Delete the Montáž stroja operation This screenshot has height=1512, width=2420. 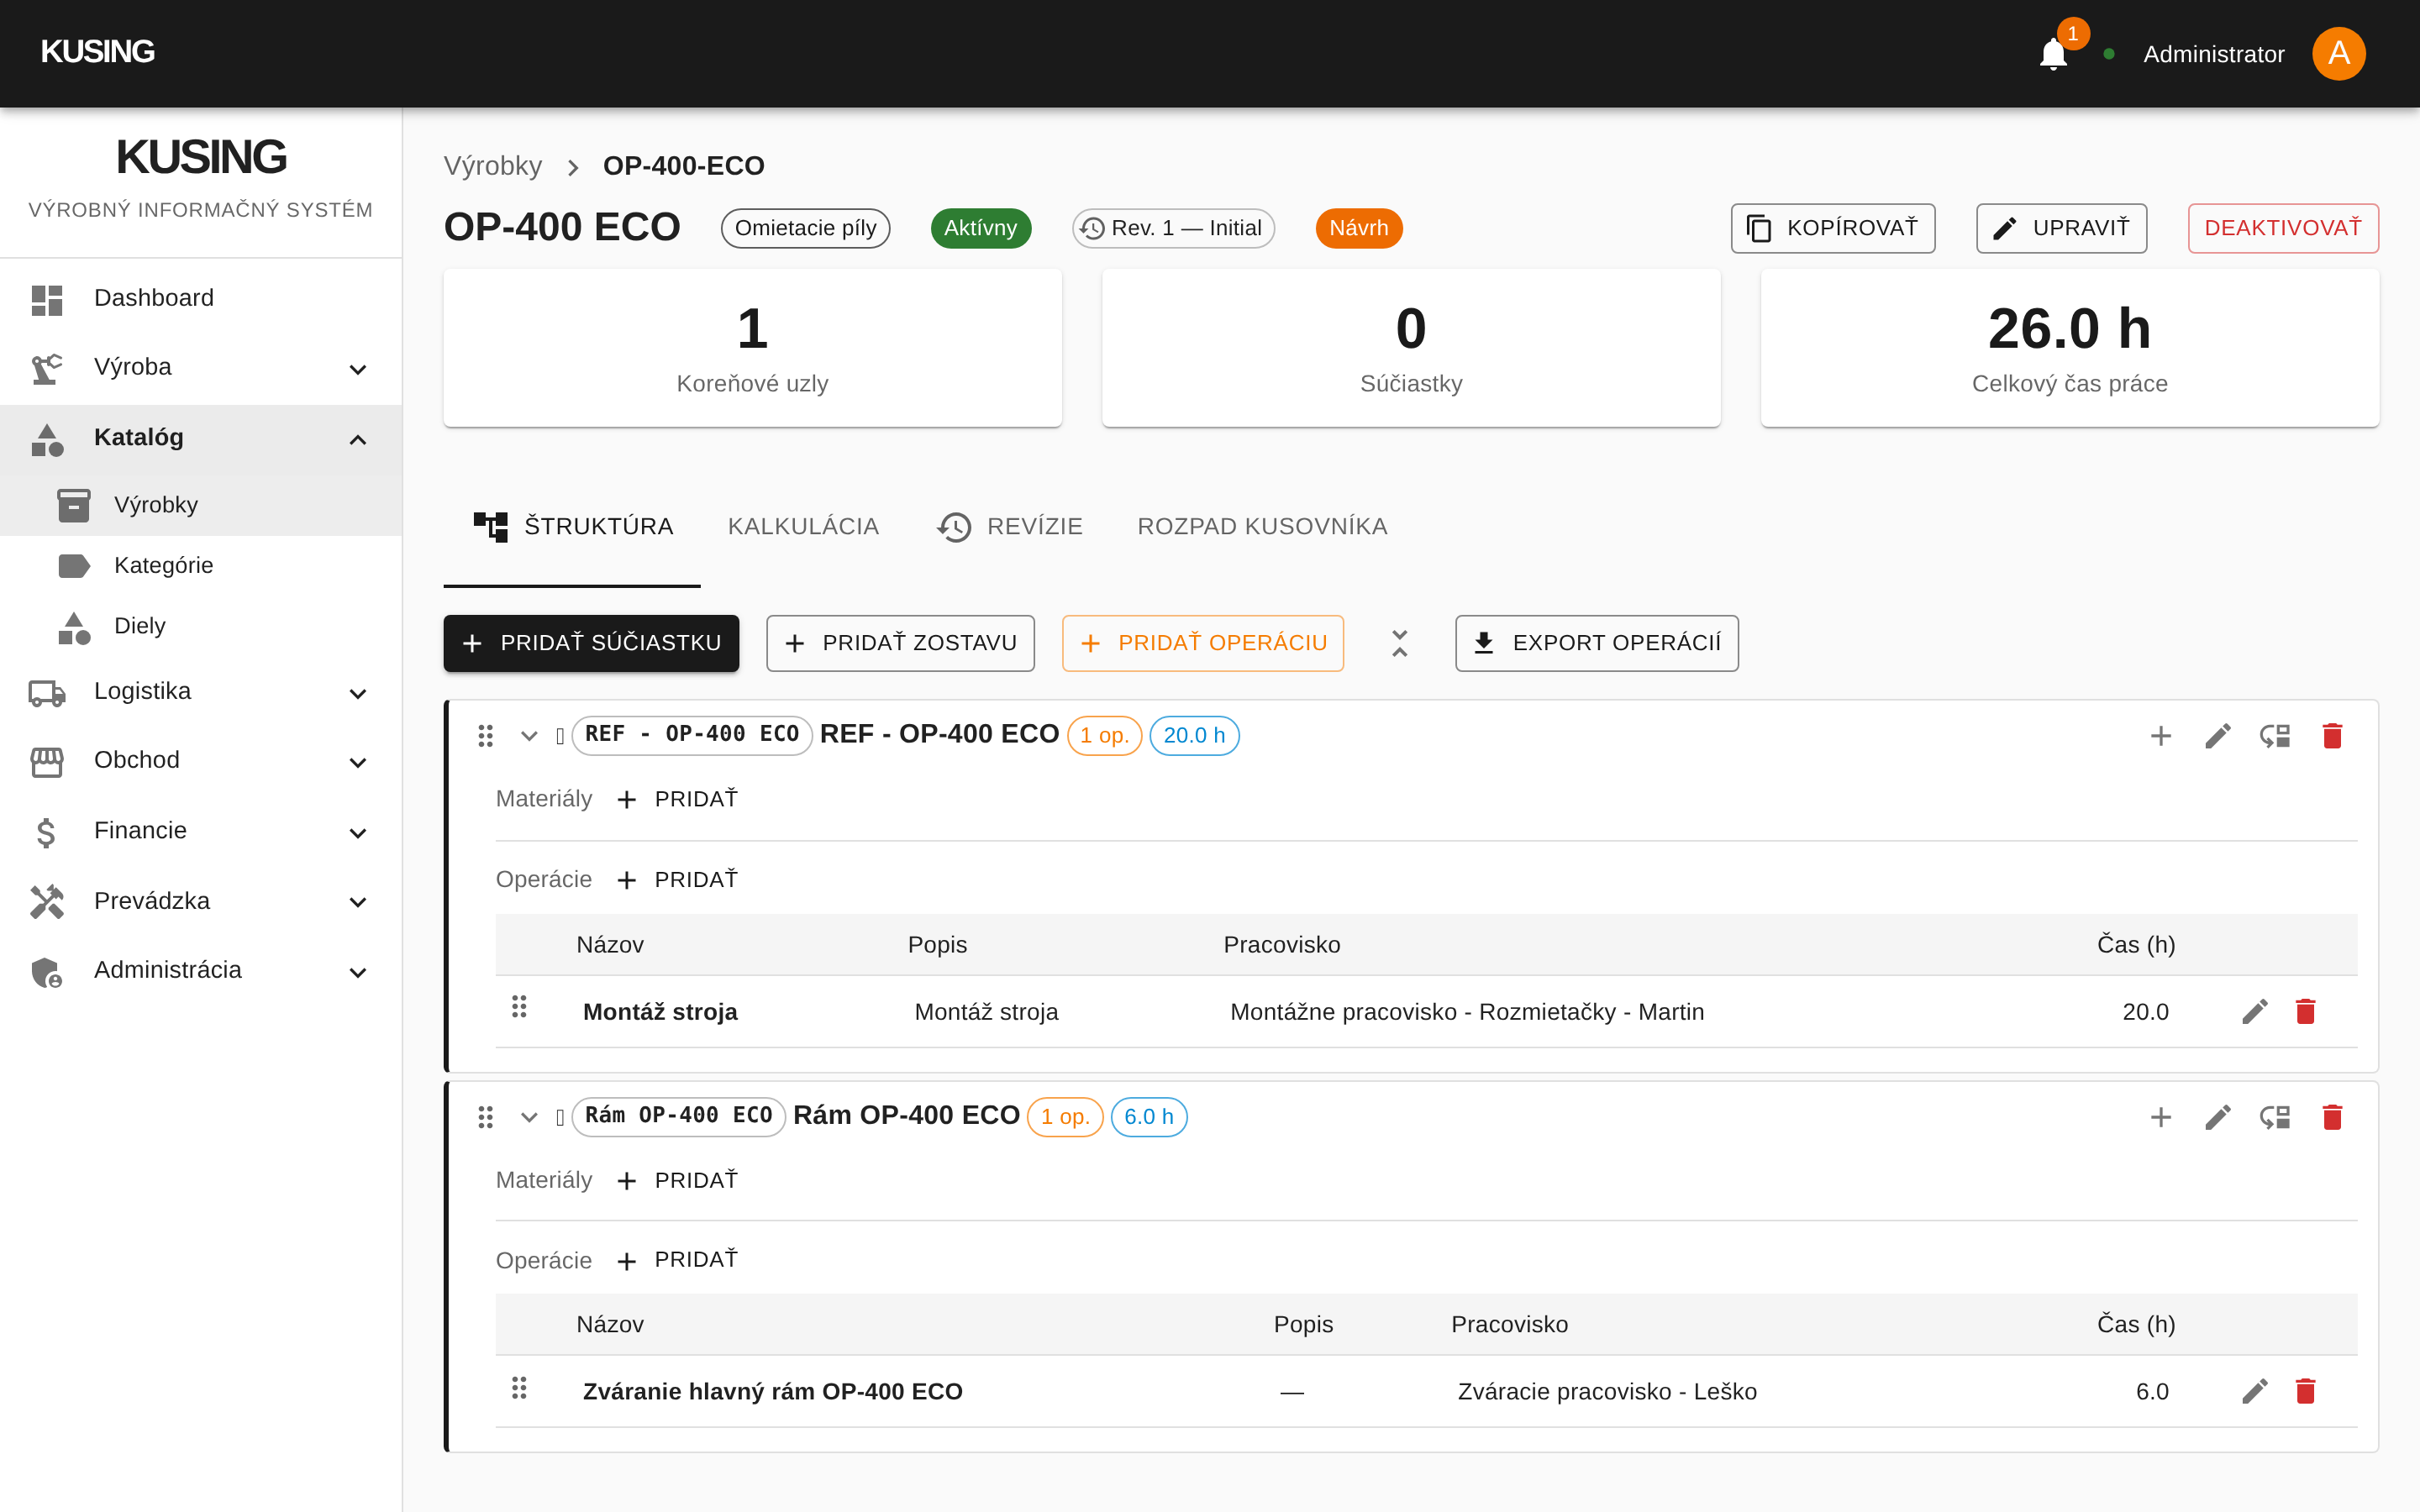coord(2306,1012)
